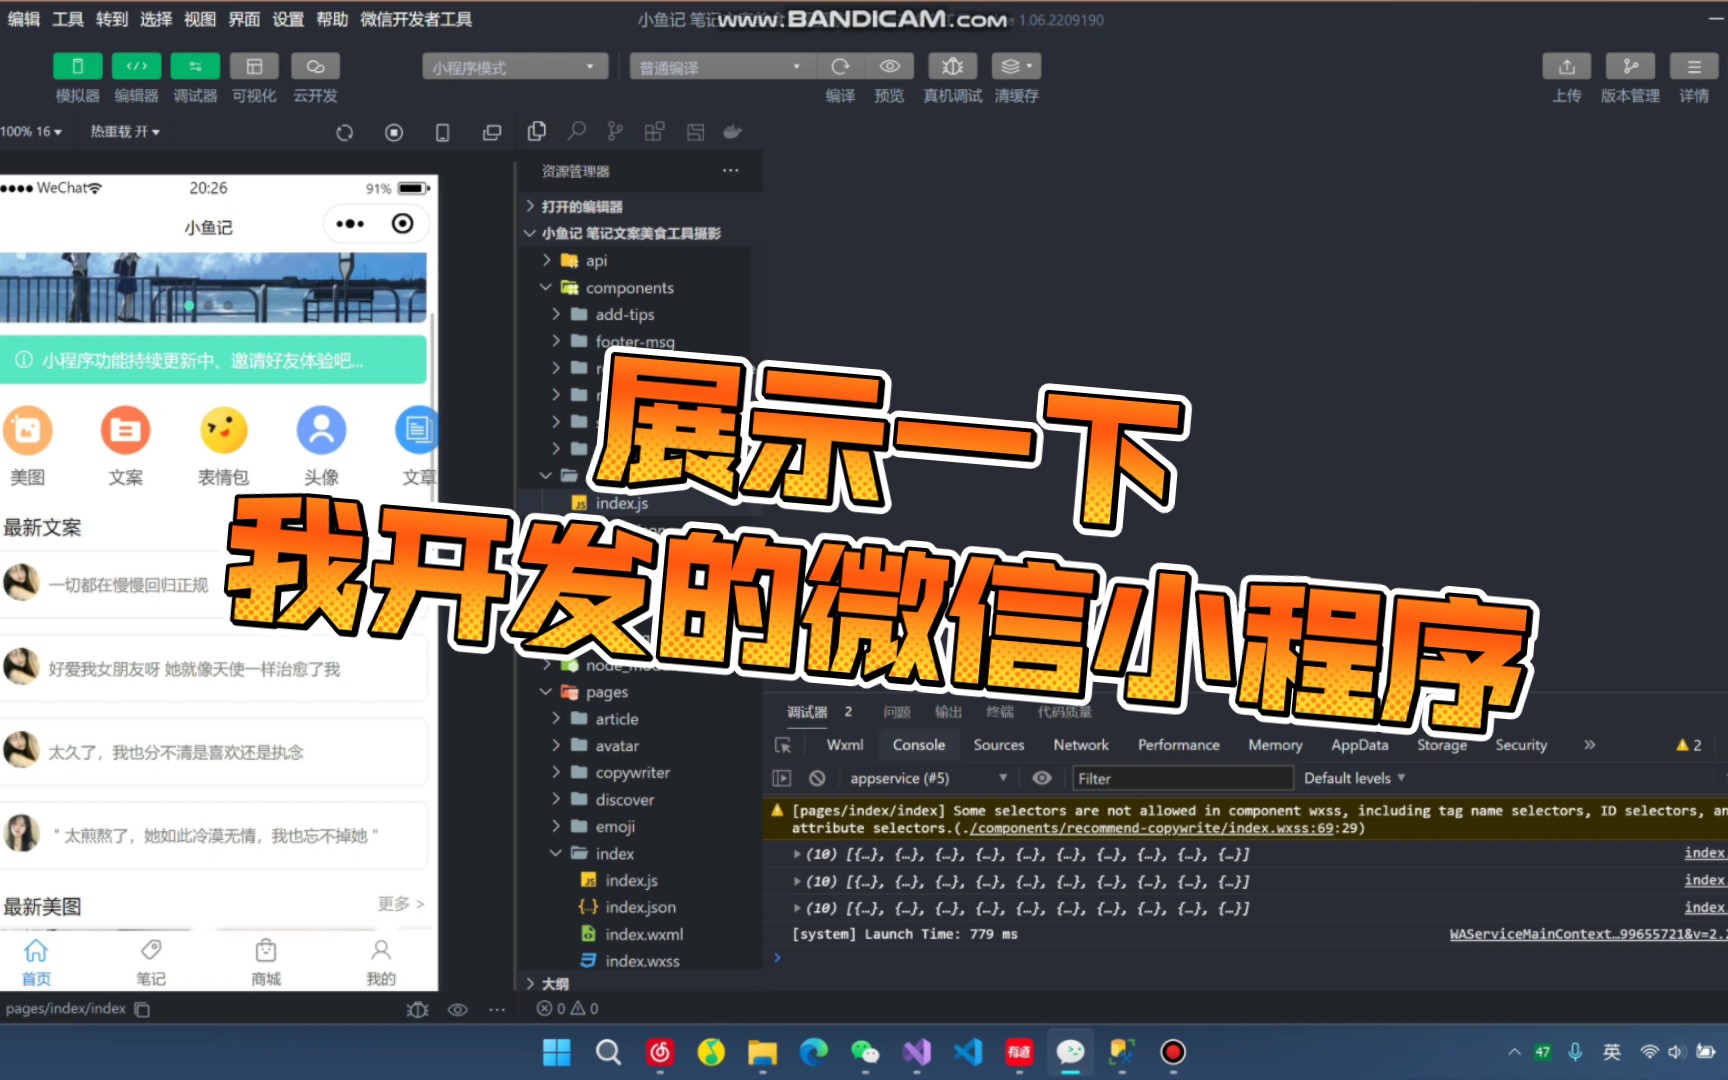This screenshot has width=1728, height=1080.
Task: Collapse the components folder in resource manager
Action: 546,287
